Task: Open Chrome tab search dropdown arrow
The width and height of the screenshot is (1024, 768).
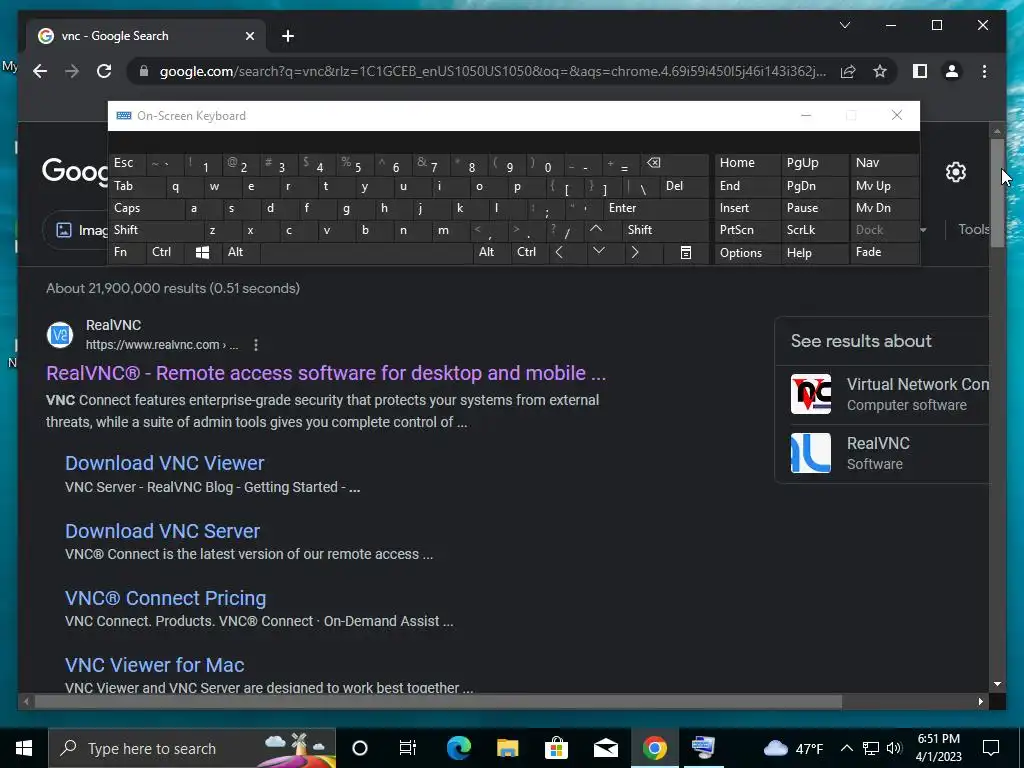Action: pos(844,25)
